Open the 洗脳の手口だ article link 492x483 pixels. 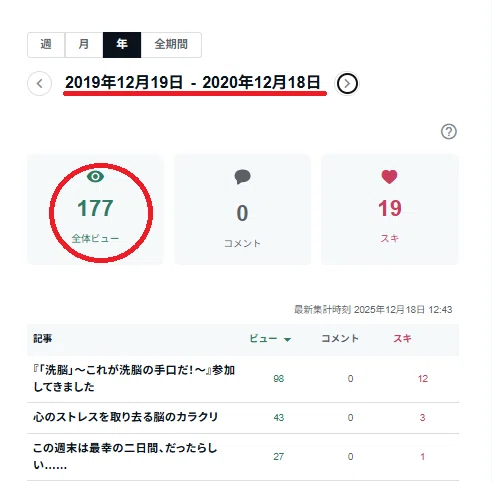pyautogui.click(x=134, y=378)
